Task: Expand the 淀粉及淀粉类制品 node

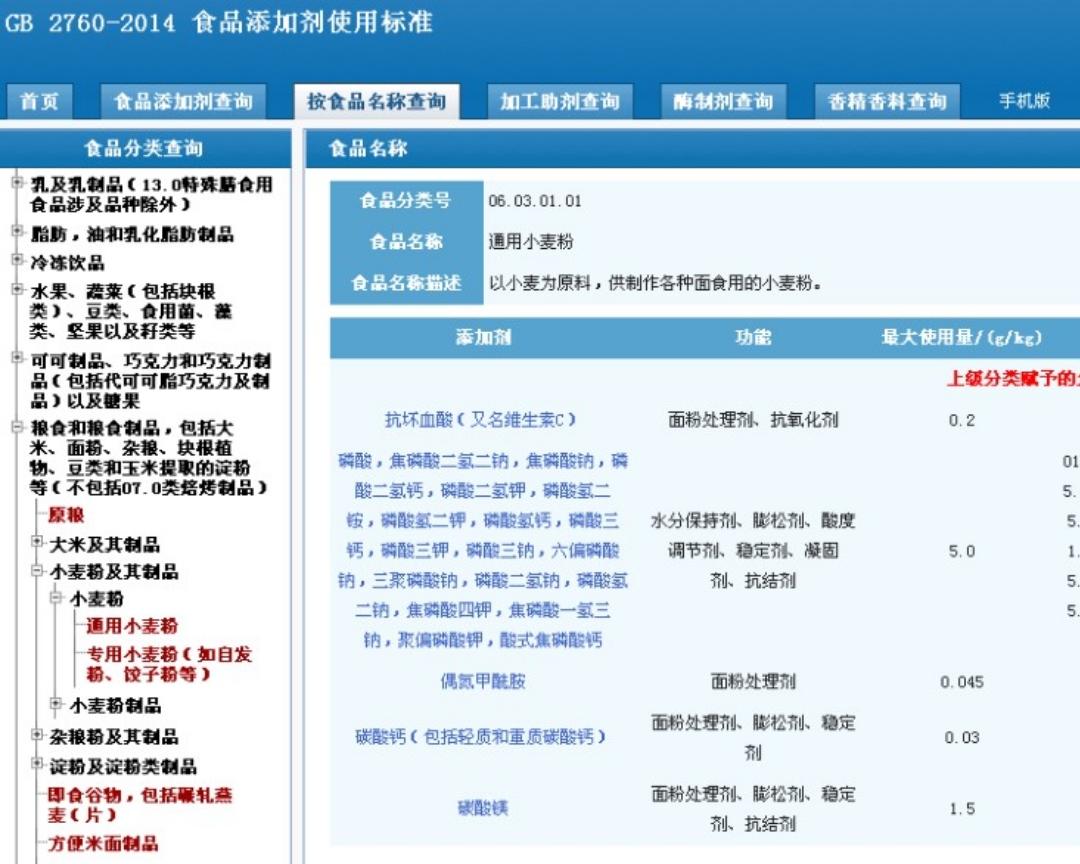Action: tap(38, 765)
